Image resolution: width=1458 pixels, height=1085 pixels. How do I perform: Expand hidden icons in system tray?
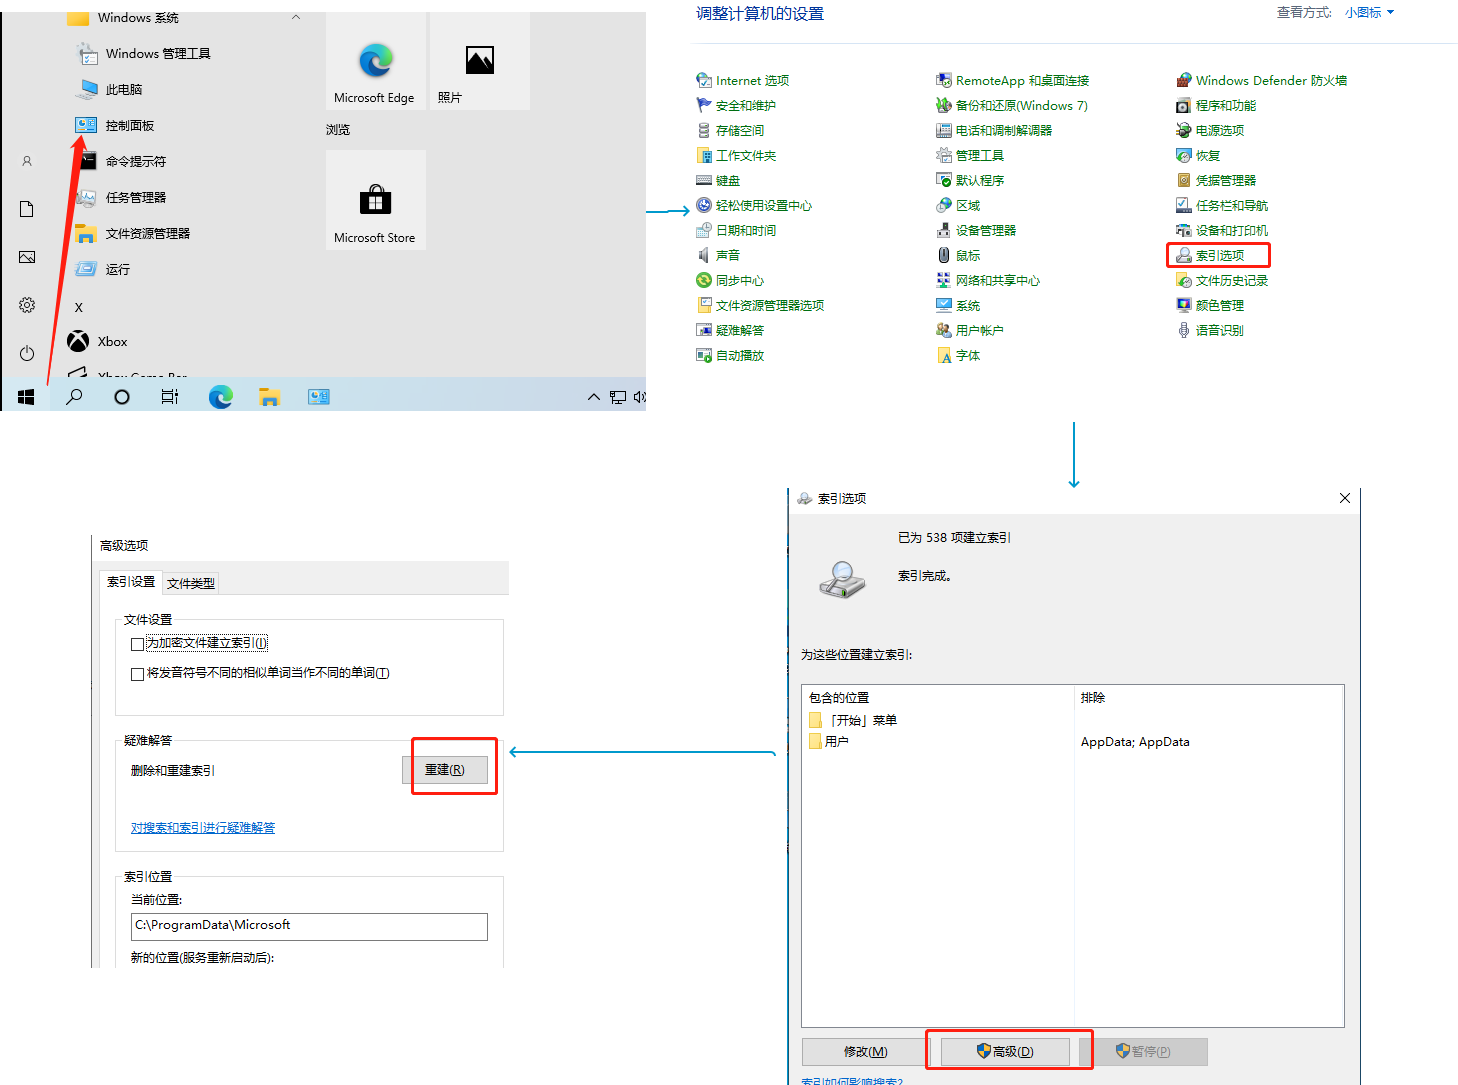[594, 397]
